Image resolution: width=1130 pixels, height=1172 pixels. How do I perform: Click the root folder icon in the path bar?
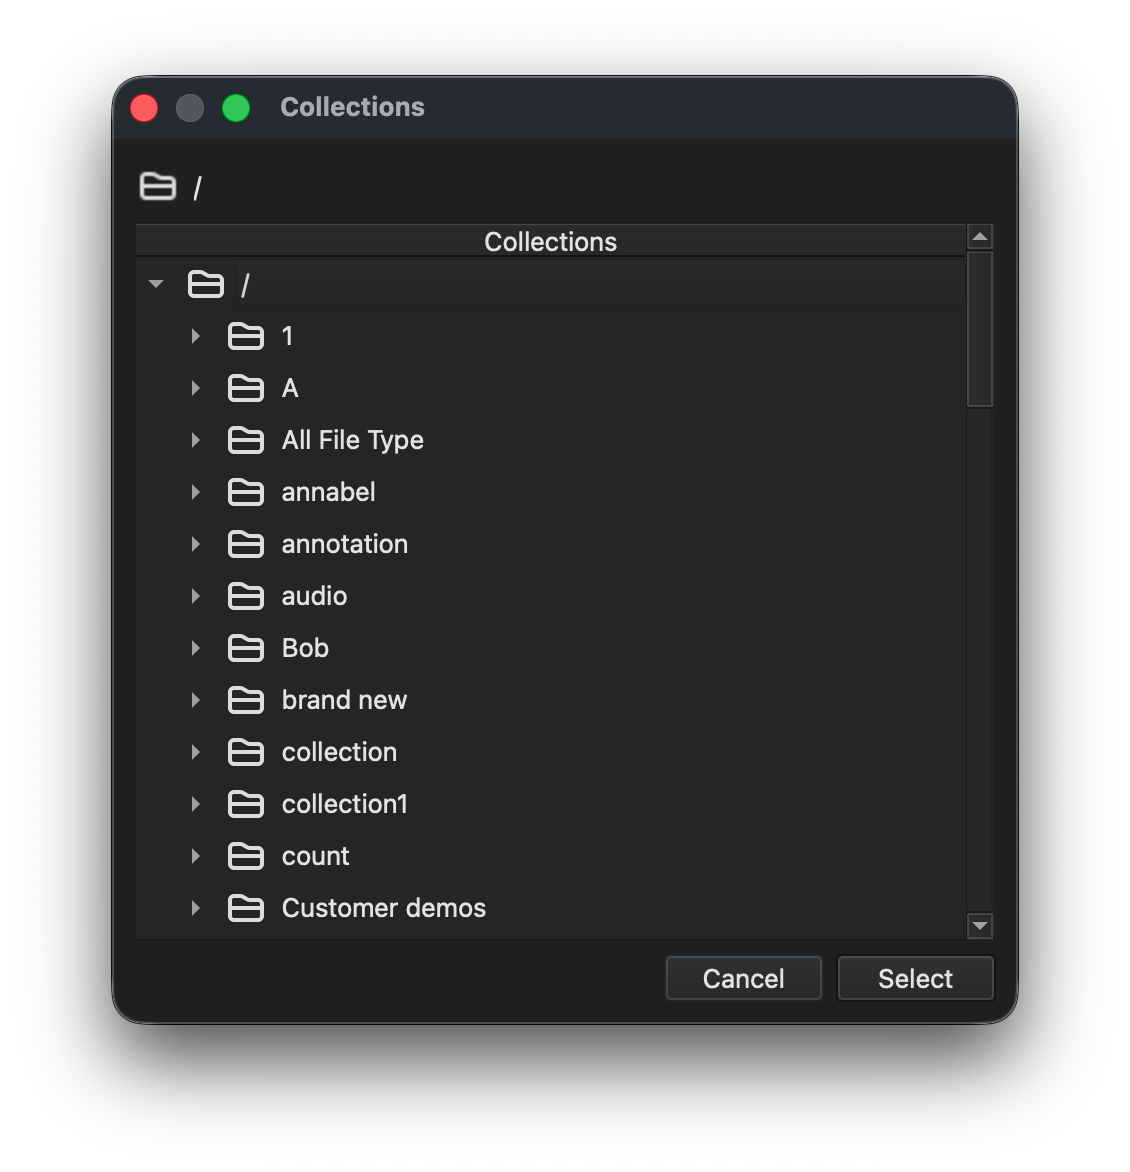click(158, 186)
